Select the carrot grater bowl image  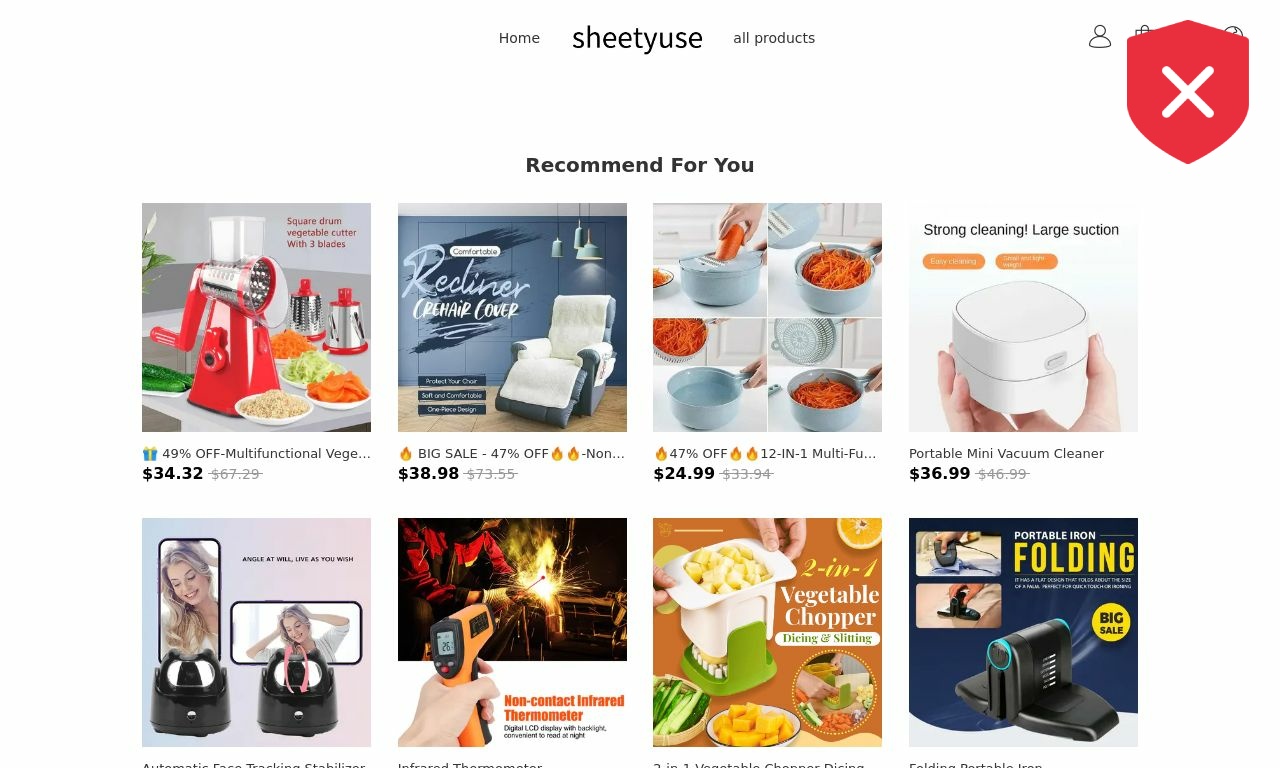click(767, 317)
